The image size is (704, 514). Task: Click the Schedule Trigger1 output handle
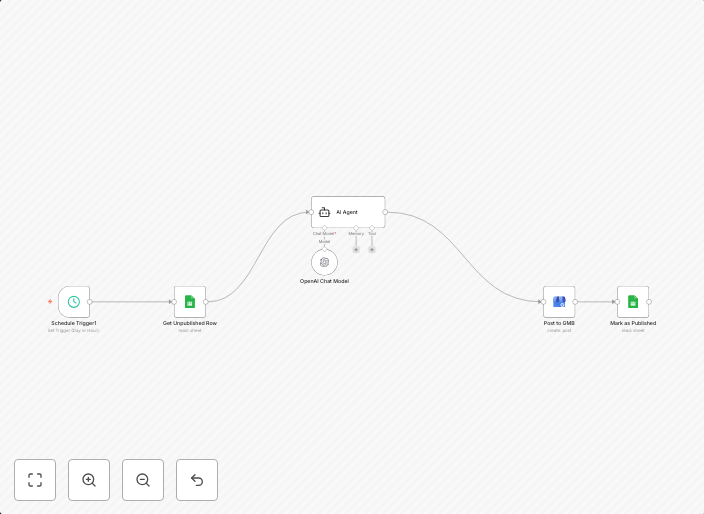coord(90,302)
